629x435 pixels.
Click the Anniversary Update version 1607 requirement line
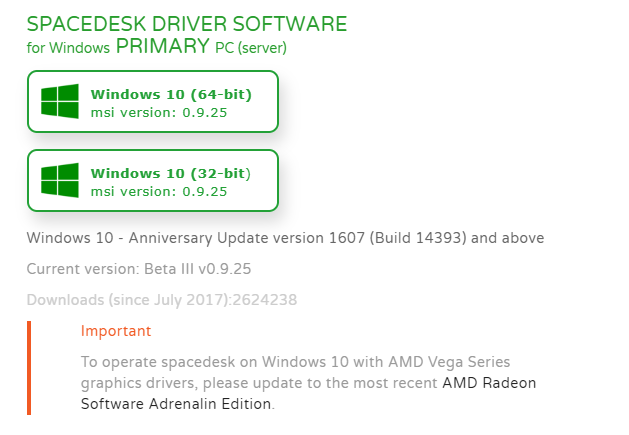pos(285,238)
